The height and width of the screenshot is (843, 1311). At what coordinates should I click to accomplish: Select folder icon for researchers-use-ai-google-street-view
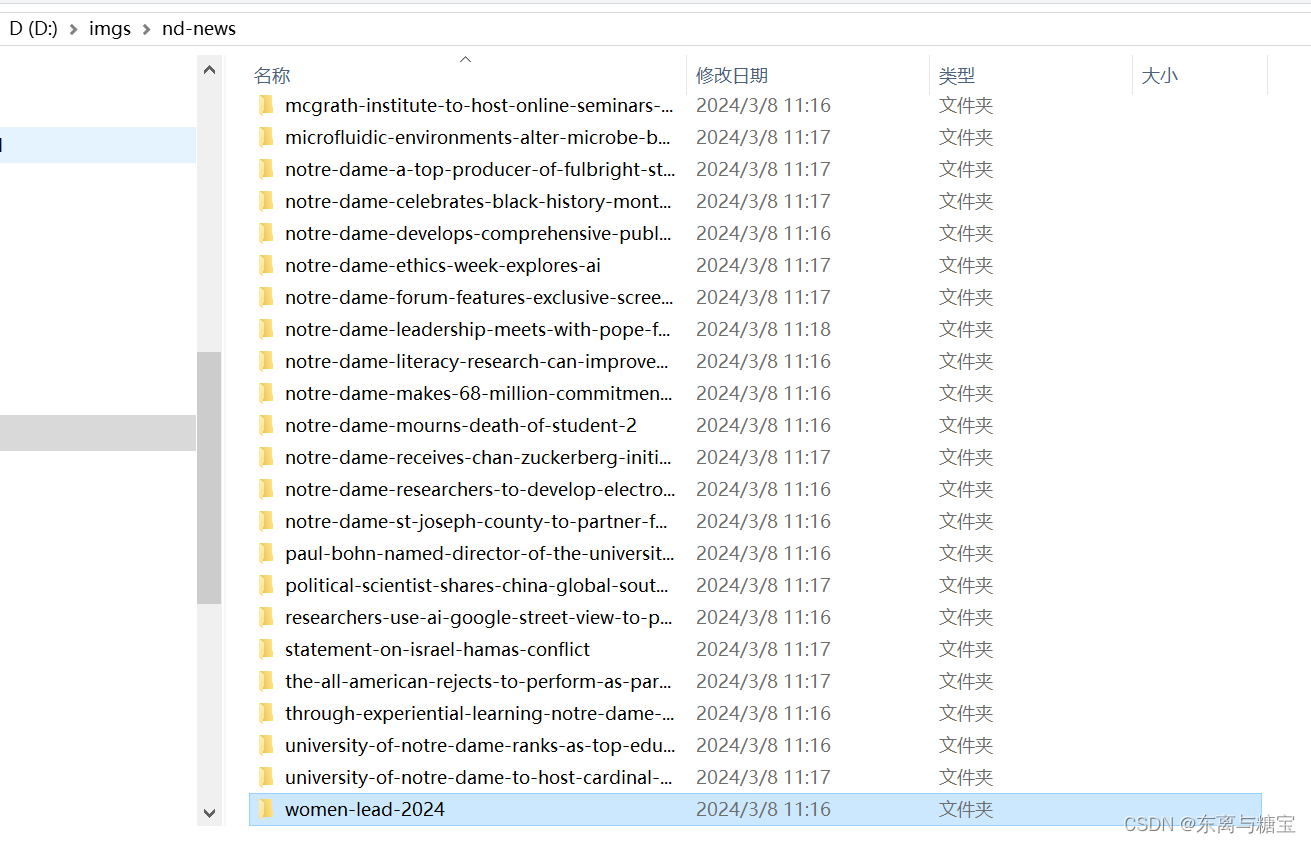tap(266, 617)
